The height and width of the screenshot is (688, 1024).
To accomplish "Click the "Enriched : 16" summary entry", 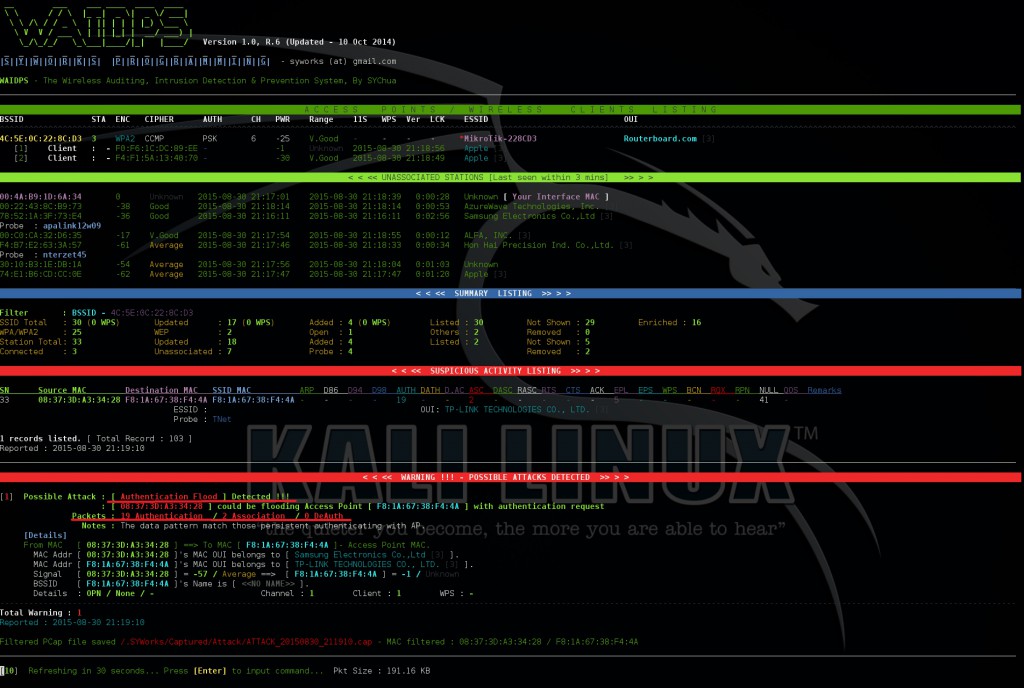I will [669, 322].
